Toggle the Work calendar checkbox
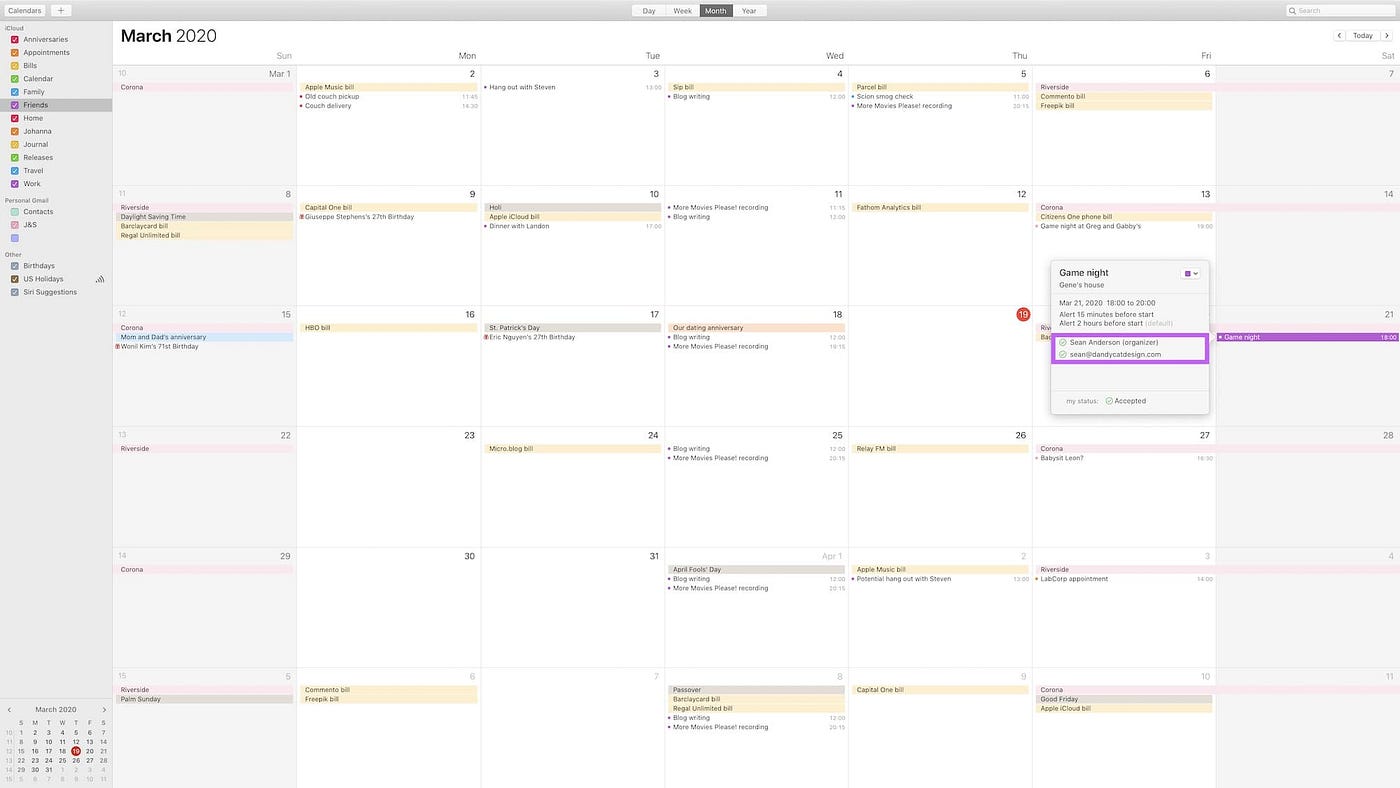 [x=15, y=184]
